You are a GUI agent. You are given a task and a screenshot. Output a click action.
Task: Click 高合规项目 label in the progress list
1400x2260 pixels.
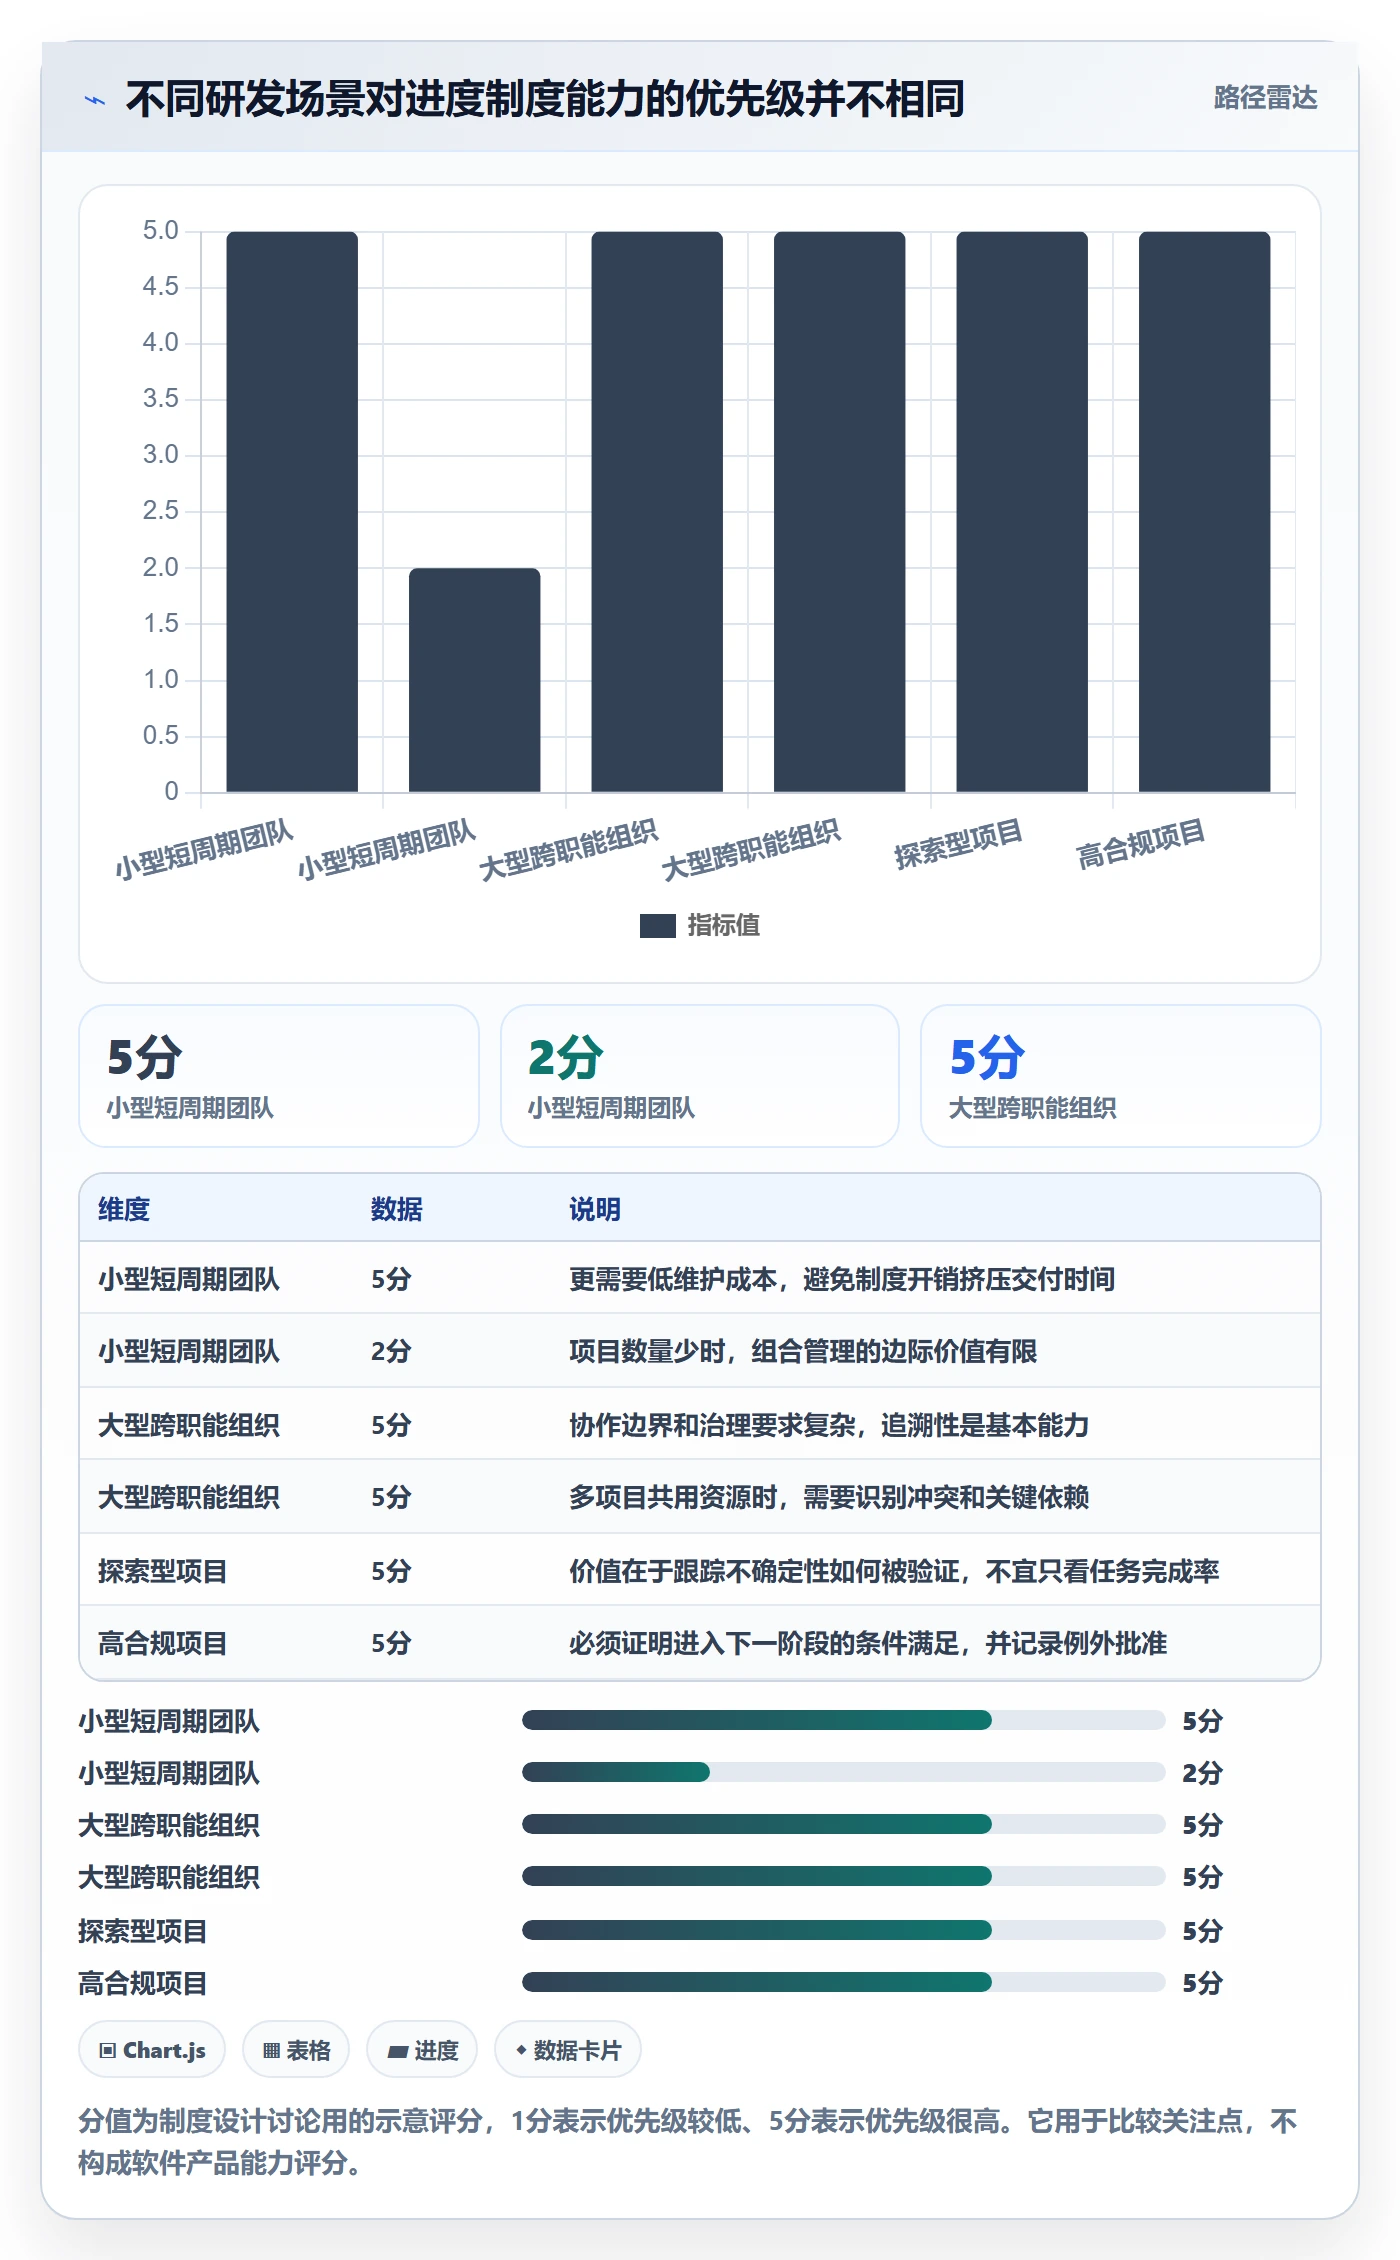point(143,1982)
